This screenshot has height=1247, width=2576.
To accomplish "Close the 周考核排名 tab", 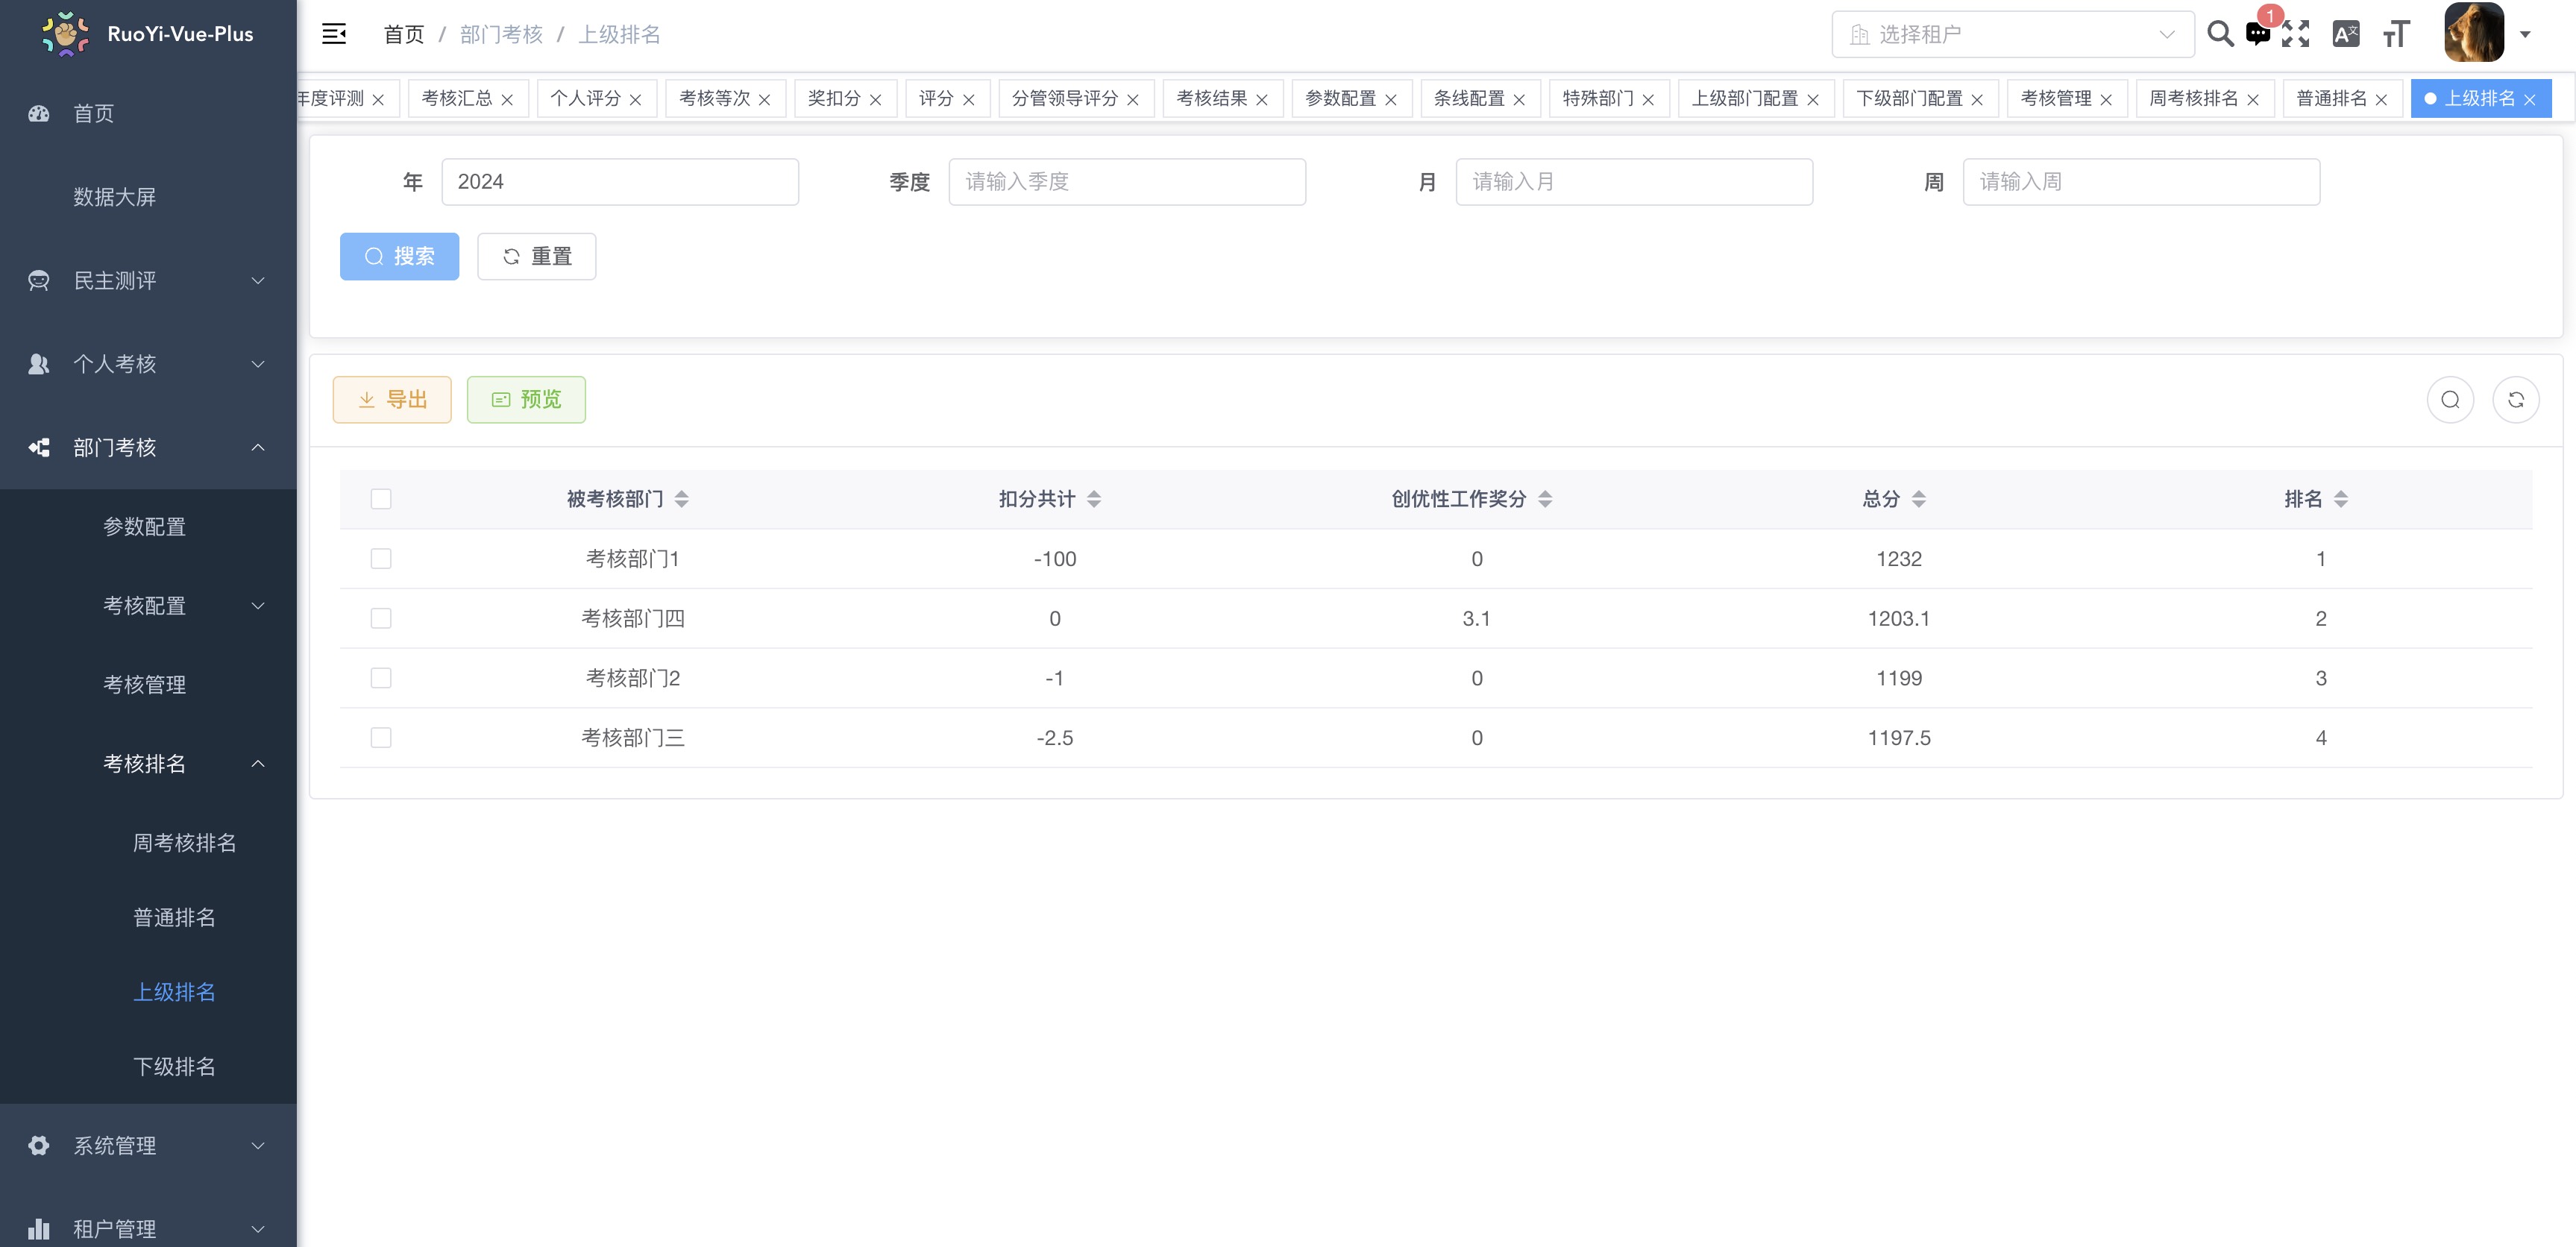I will click(2253, 99).
